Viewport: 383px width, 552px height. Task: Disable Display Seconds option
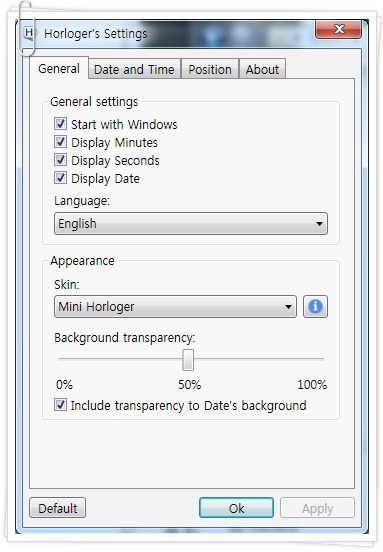(60, 160)
